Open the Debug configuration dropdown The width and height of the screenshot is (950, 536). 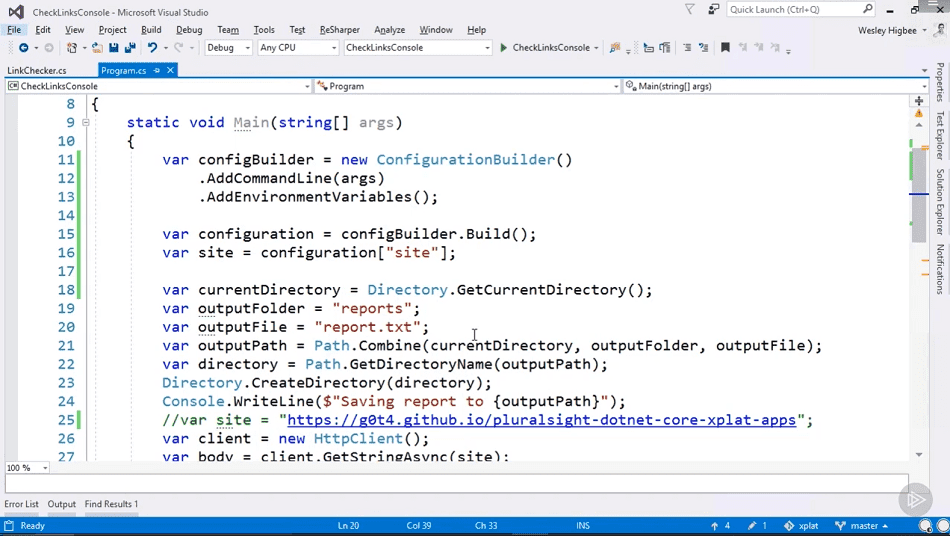[228, 48]
